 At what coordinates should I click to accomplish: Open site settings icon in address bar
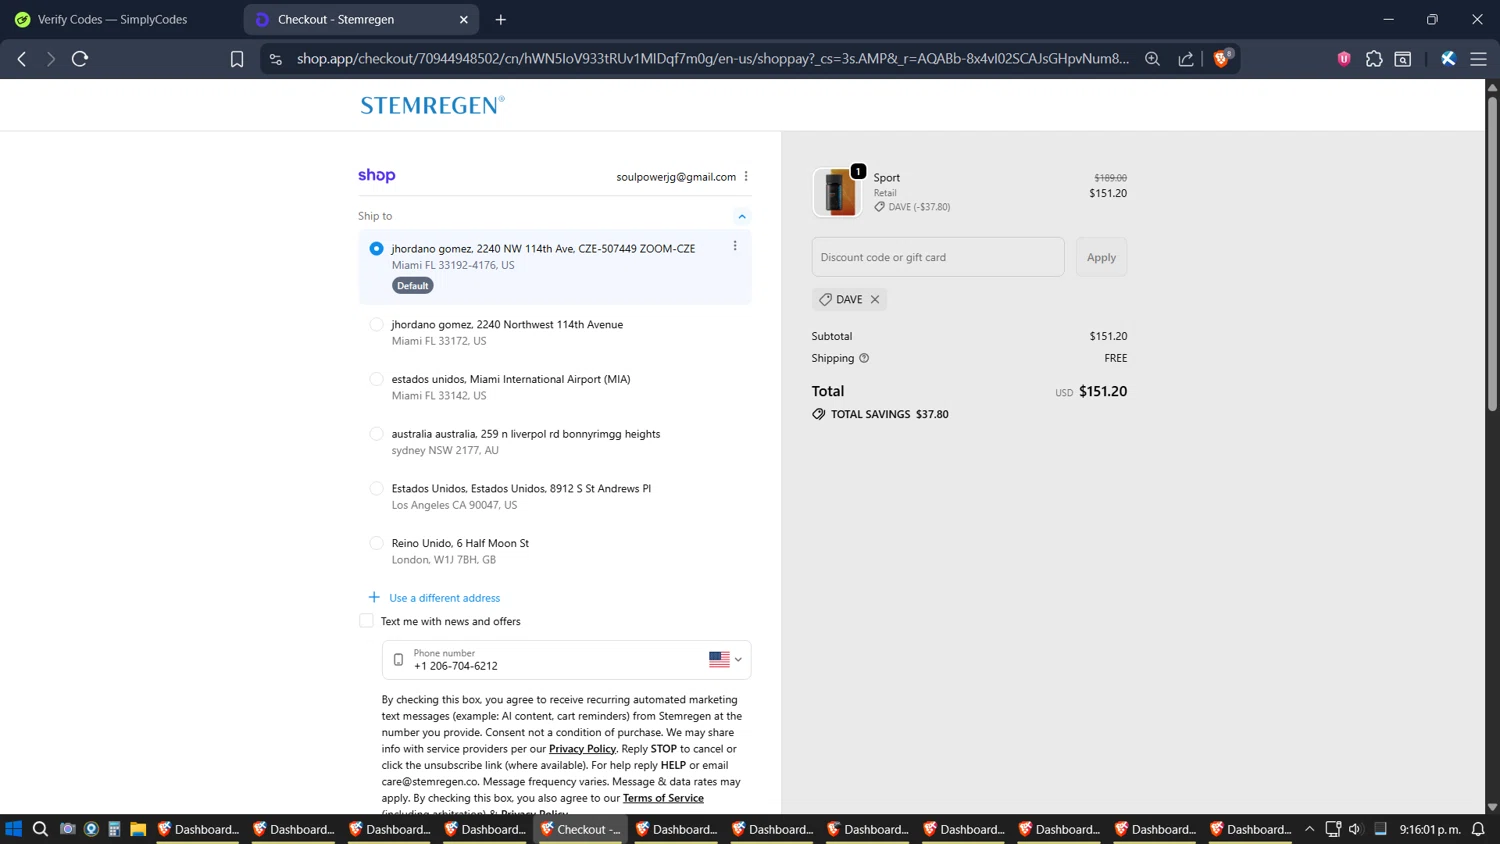pyautogui.click(x=276, y=59)
